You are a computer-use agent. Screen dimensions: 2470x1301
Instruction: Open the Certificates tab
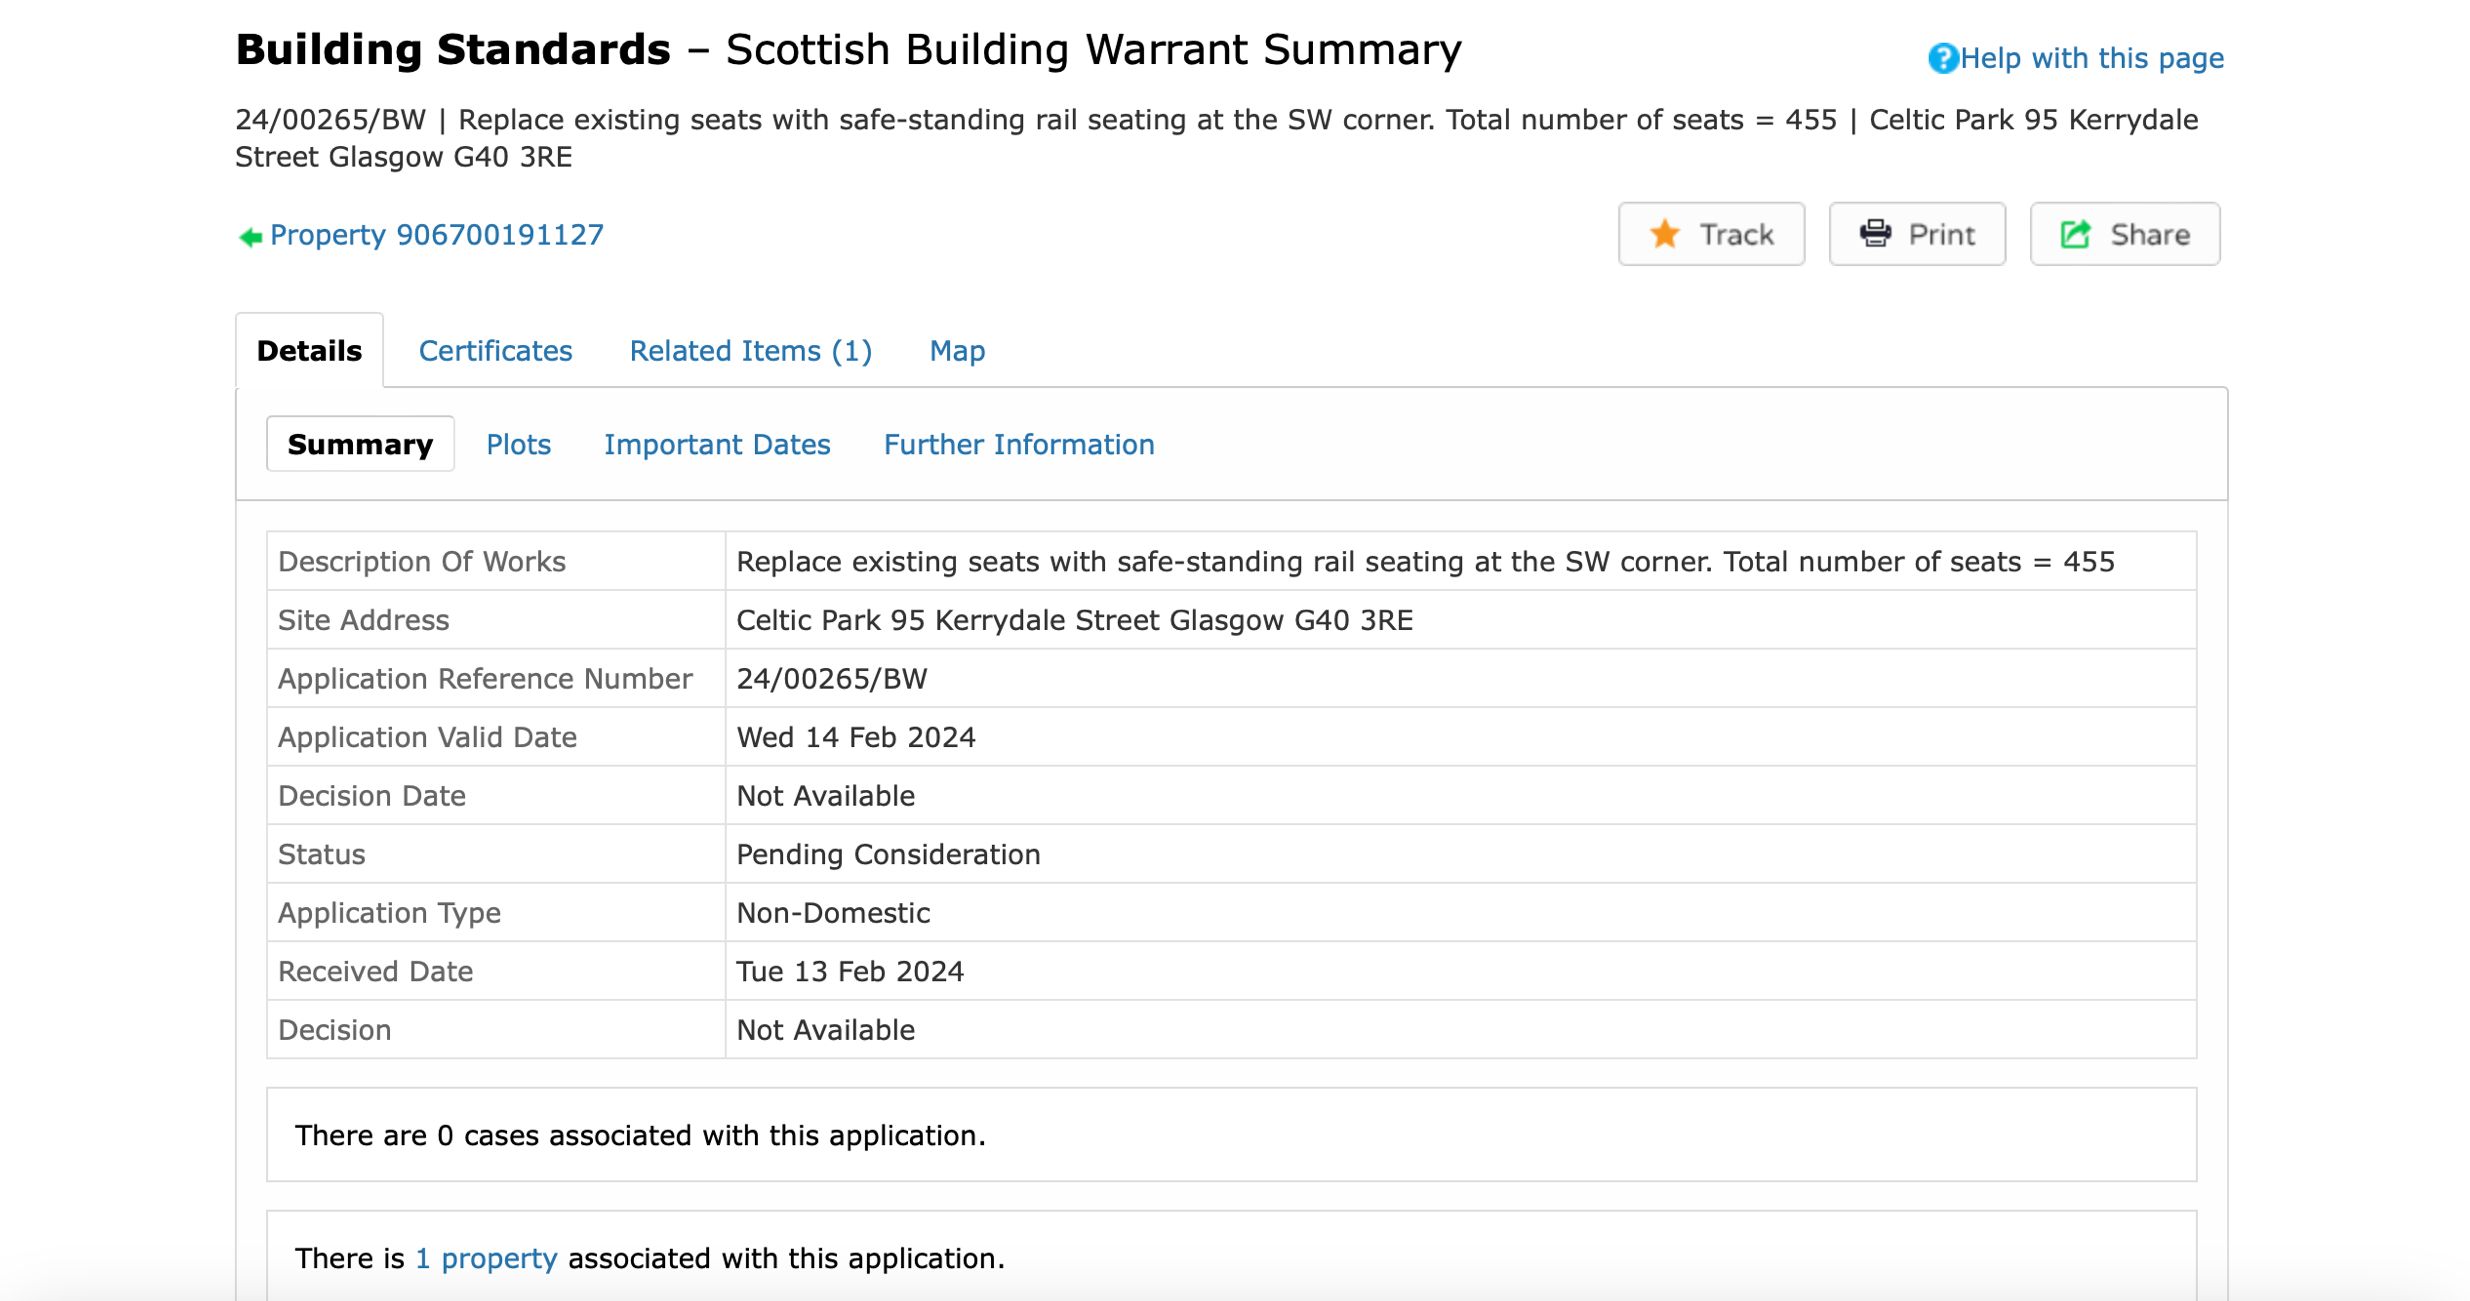point(495,351)
